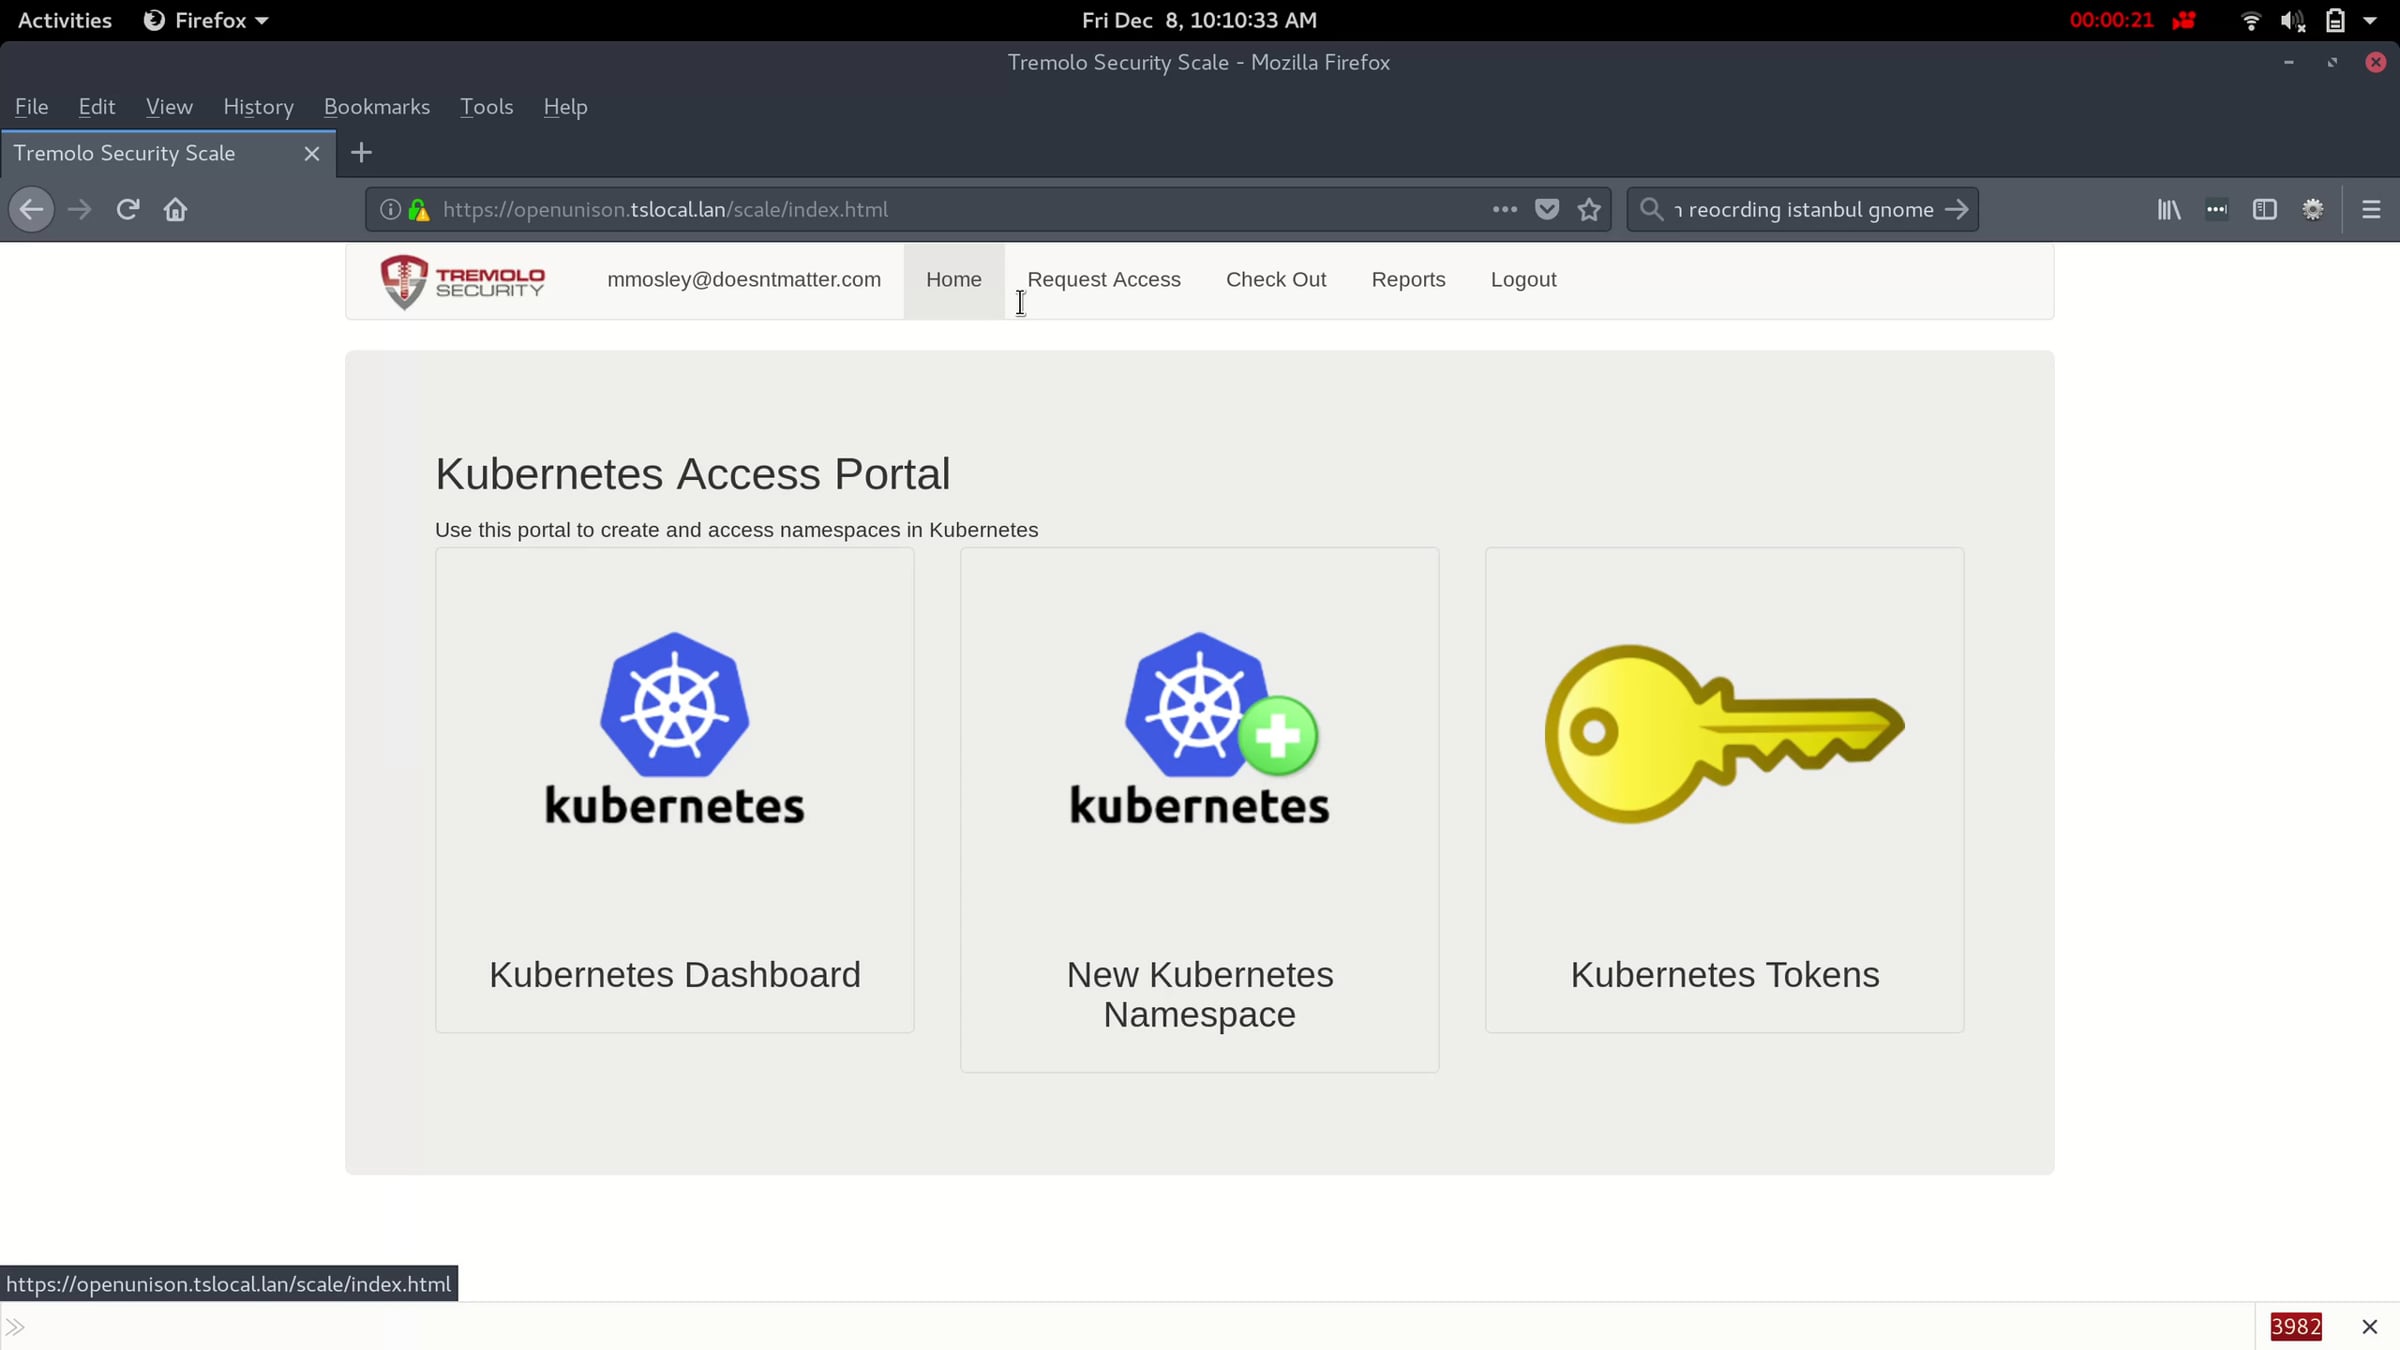
Task: Click the red recording indicator icon
Action: (x=2184, y=20)
